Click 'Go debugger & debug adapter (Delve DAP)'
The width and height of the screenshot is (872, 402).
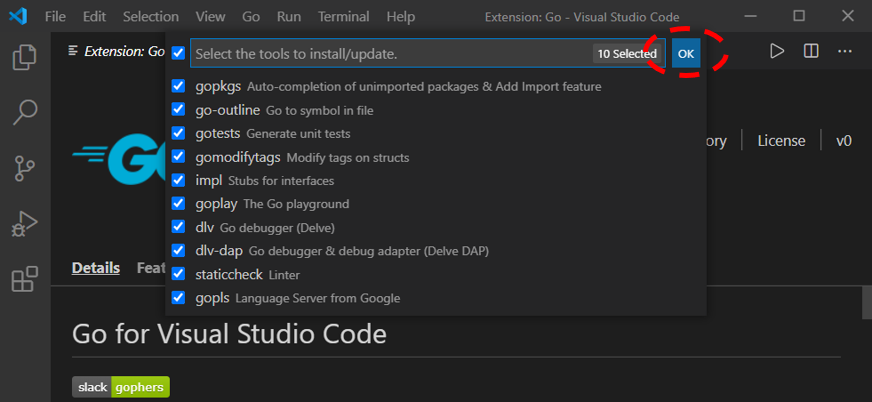pyautogui.click(x=369, y=251)
